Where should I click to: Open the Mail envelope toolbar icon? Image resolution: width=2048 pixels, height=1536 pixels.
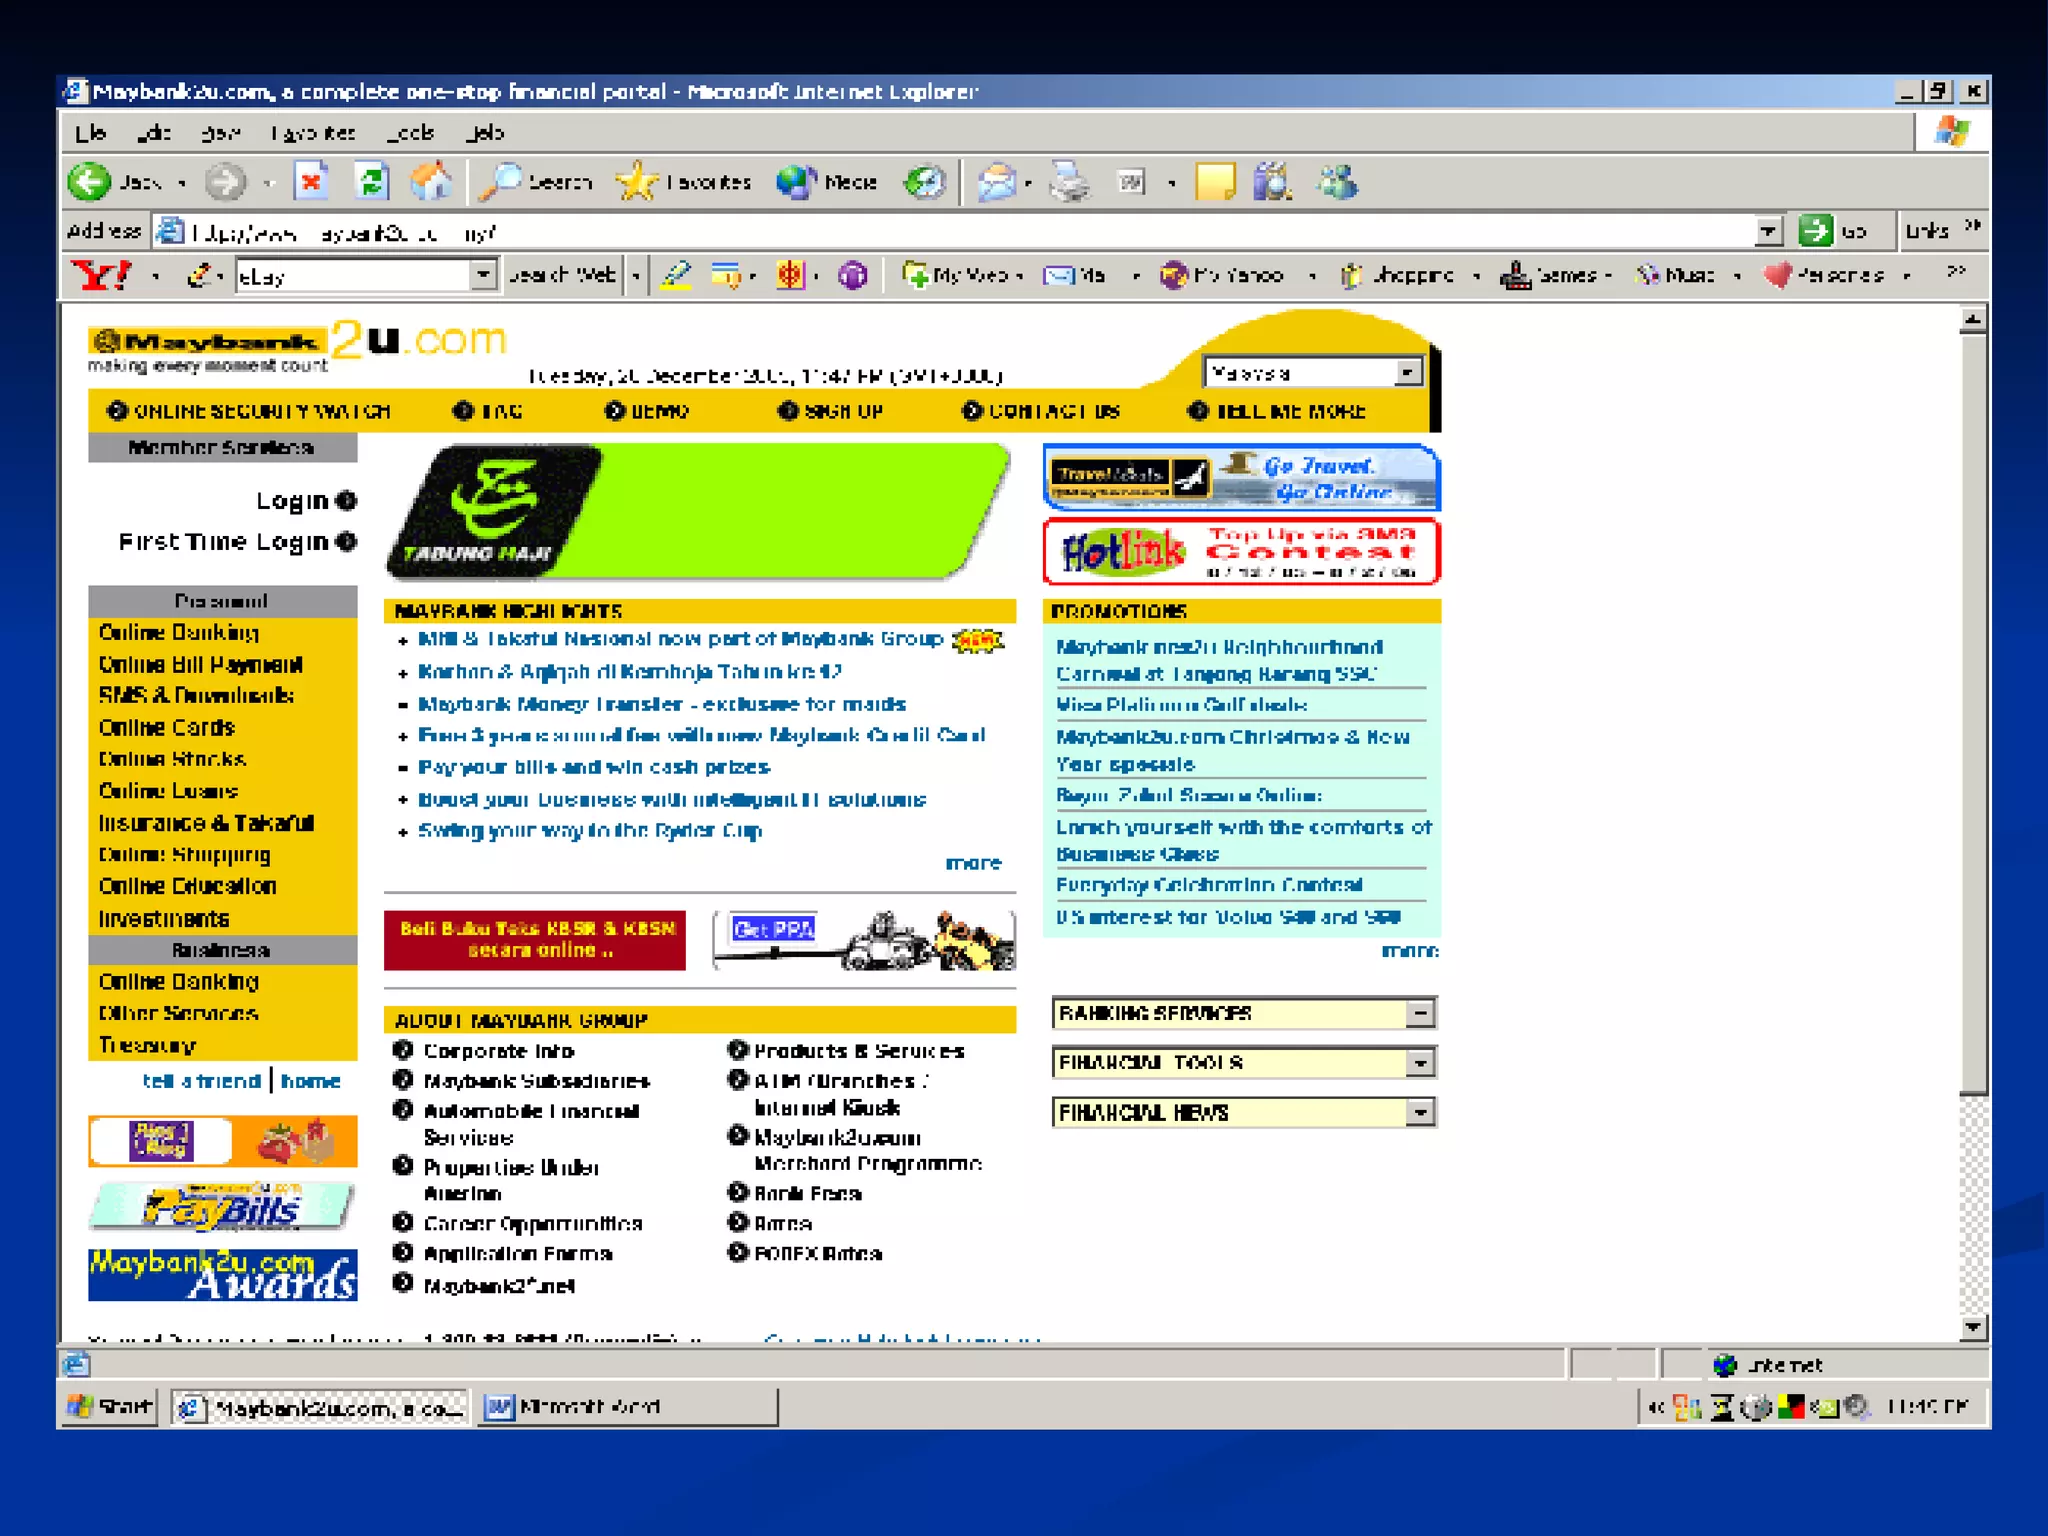pos(996,182)
